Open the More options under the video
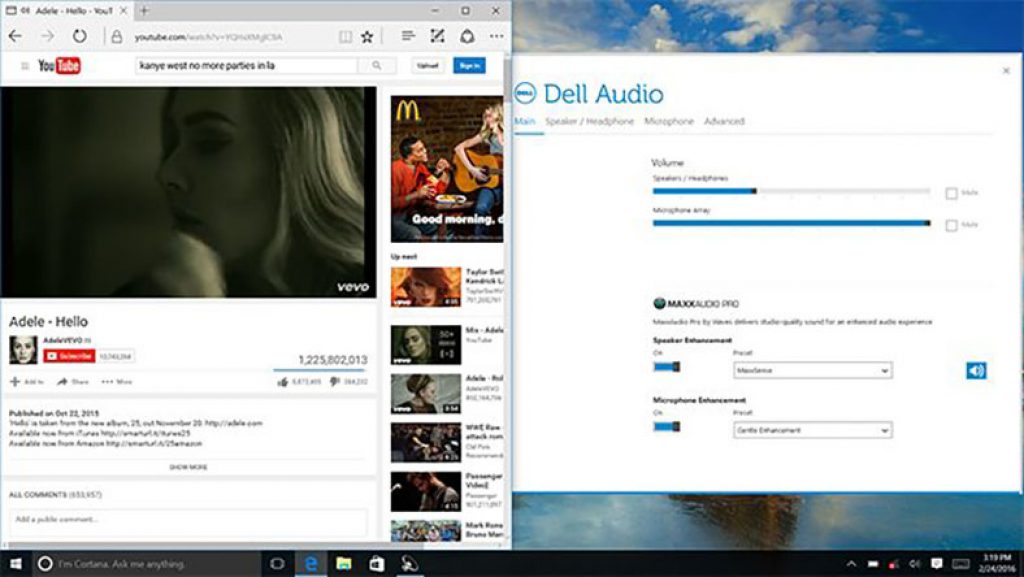This screenshot has width=1024, height=577. (117, 382)
